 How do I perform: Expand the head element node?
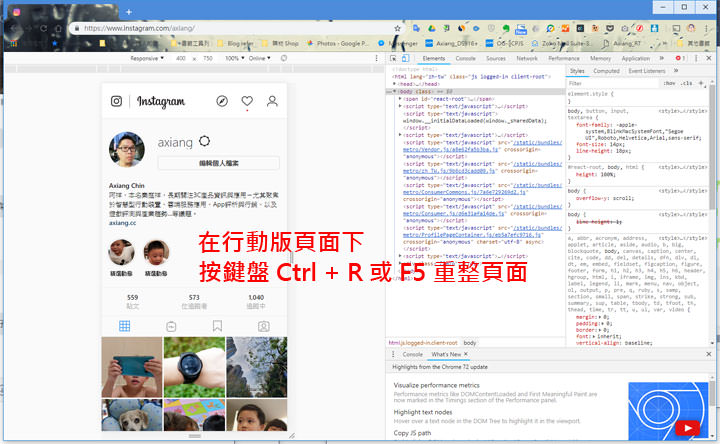point(394,84)
